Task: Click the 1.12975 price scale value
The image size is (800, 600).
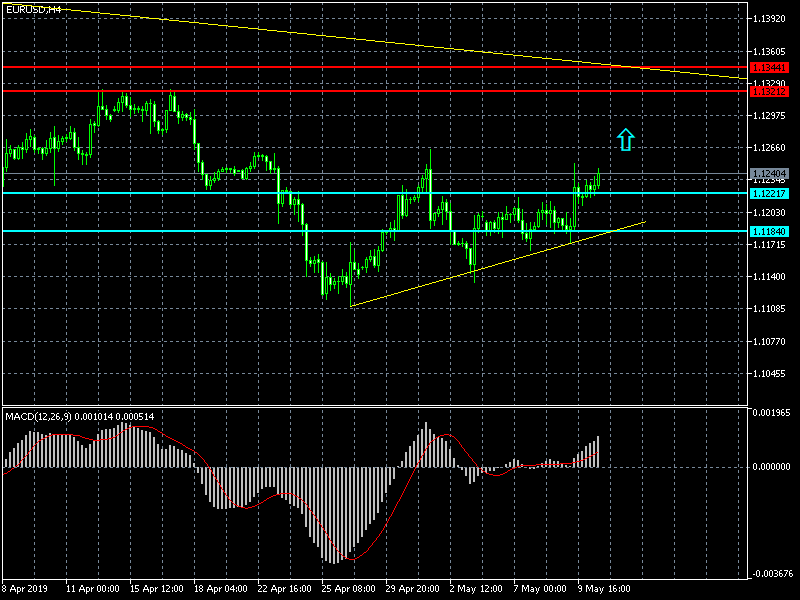Action: 769,116
